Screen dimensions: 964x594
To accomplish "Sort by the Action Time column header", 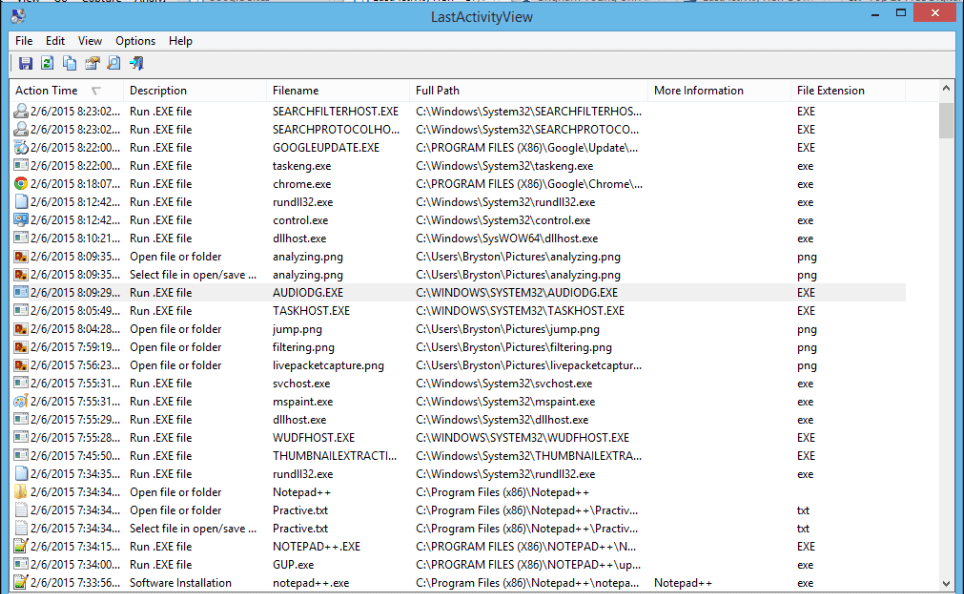I will point(66,90).
